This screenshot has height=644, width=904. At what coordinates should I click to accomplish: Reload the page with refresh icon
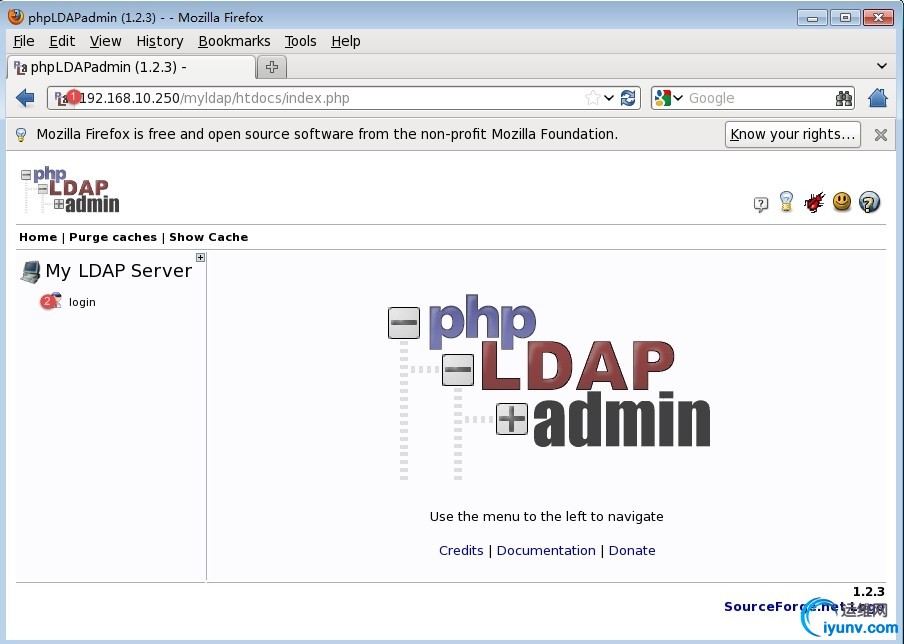[628, 98]
